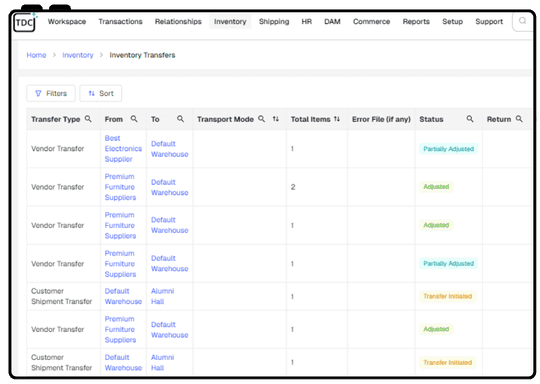Go to Inventory breadcrumb link

click(77, 55)
